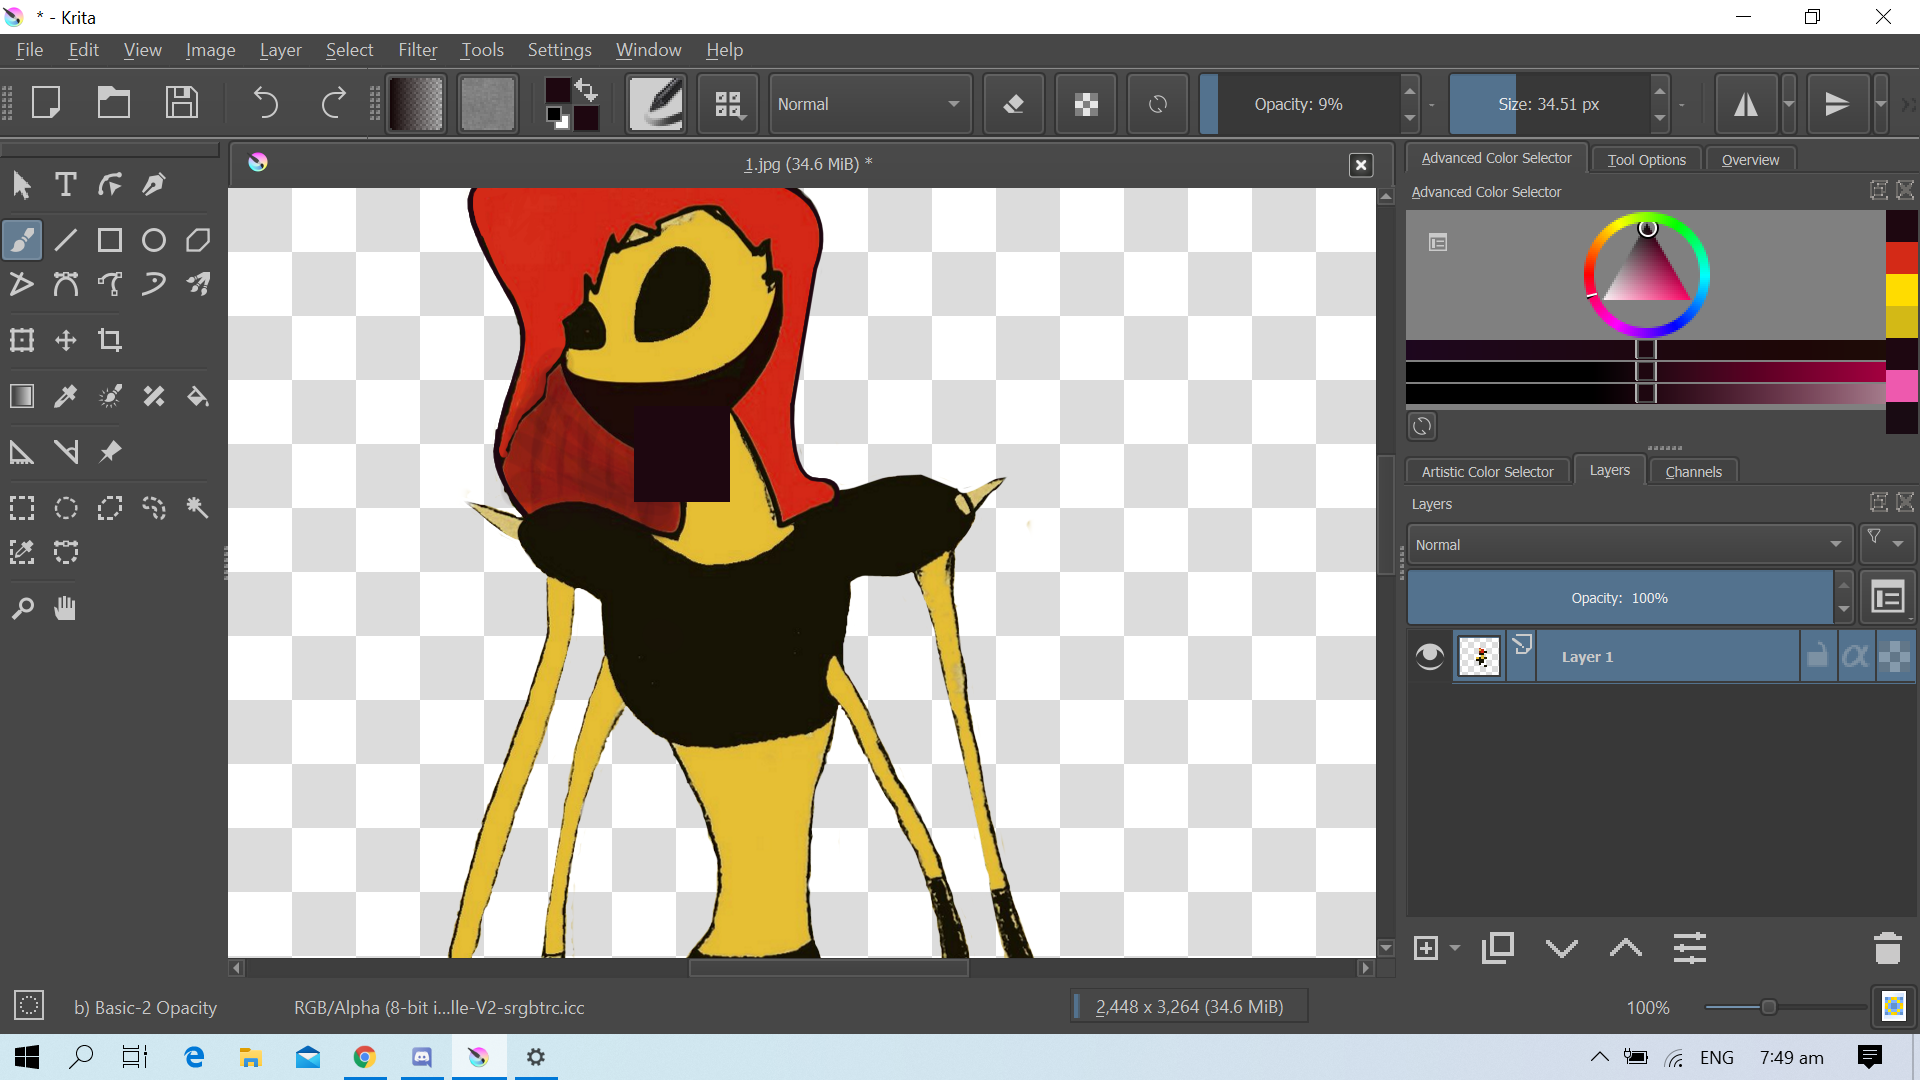Screen dimensions: 1920x1080
Task: Expand the add layer dropdown arrow
Action: pos(1455,948)
